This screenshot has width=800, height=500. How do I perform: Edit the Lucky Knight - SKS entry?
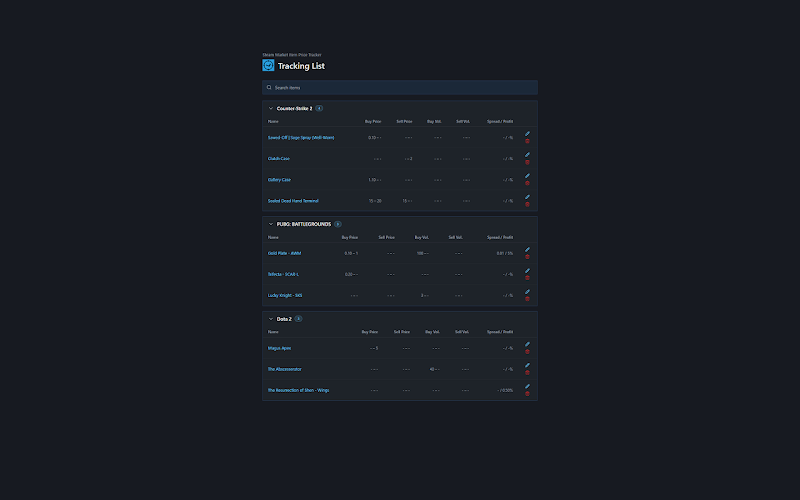pyautogui.click(x=527, y=291)
